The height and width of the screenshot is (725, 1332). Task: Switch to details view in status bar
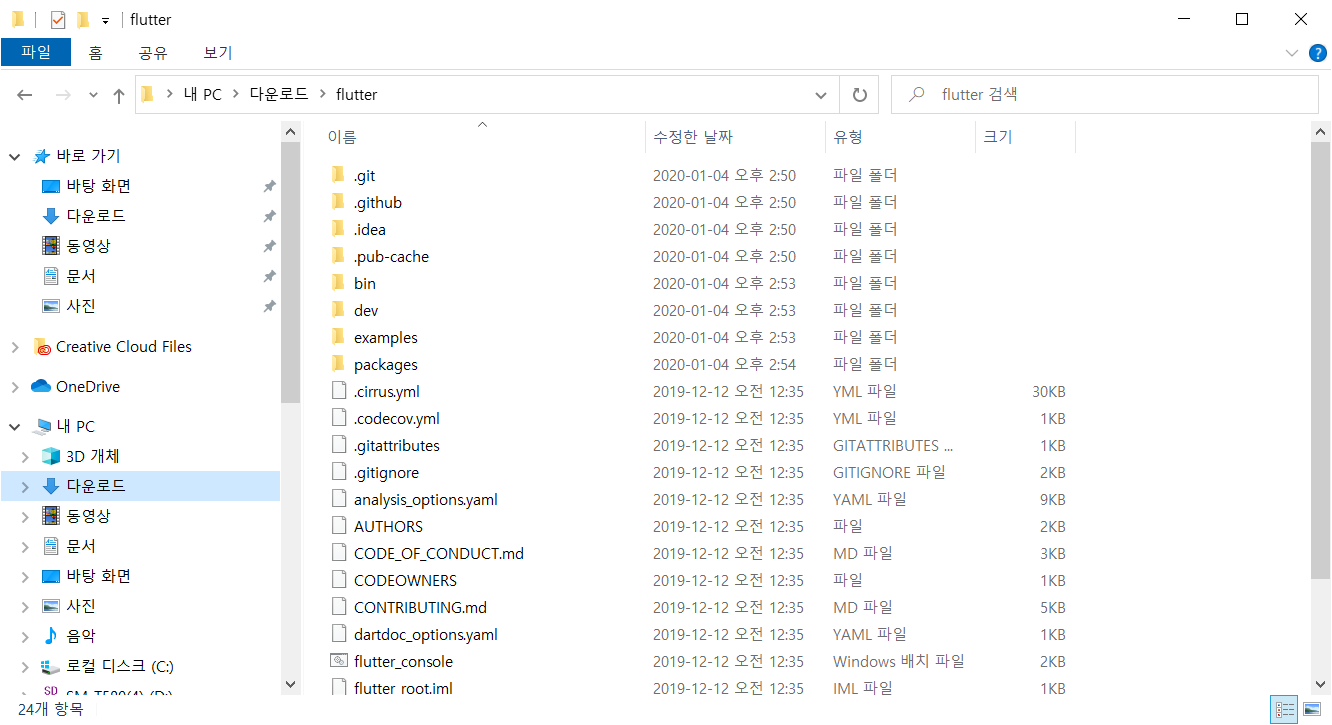(1284, 709)
